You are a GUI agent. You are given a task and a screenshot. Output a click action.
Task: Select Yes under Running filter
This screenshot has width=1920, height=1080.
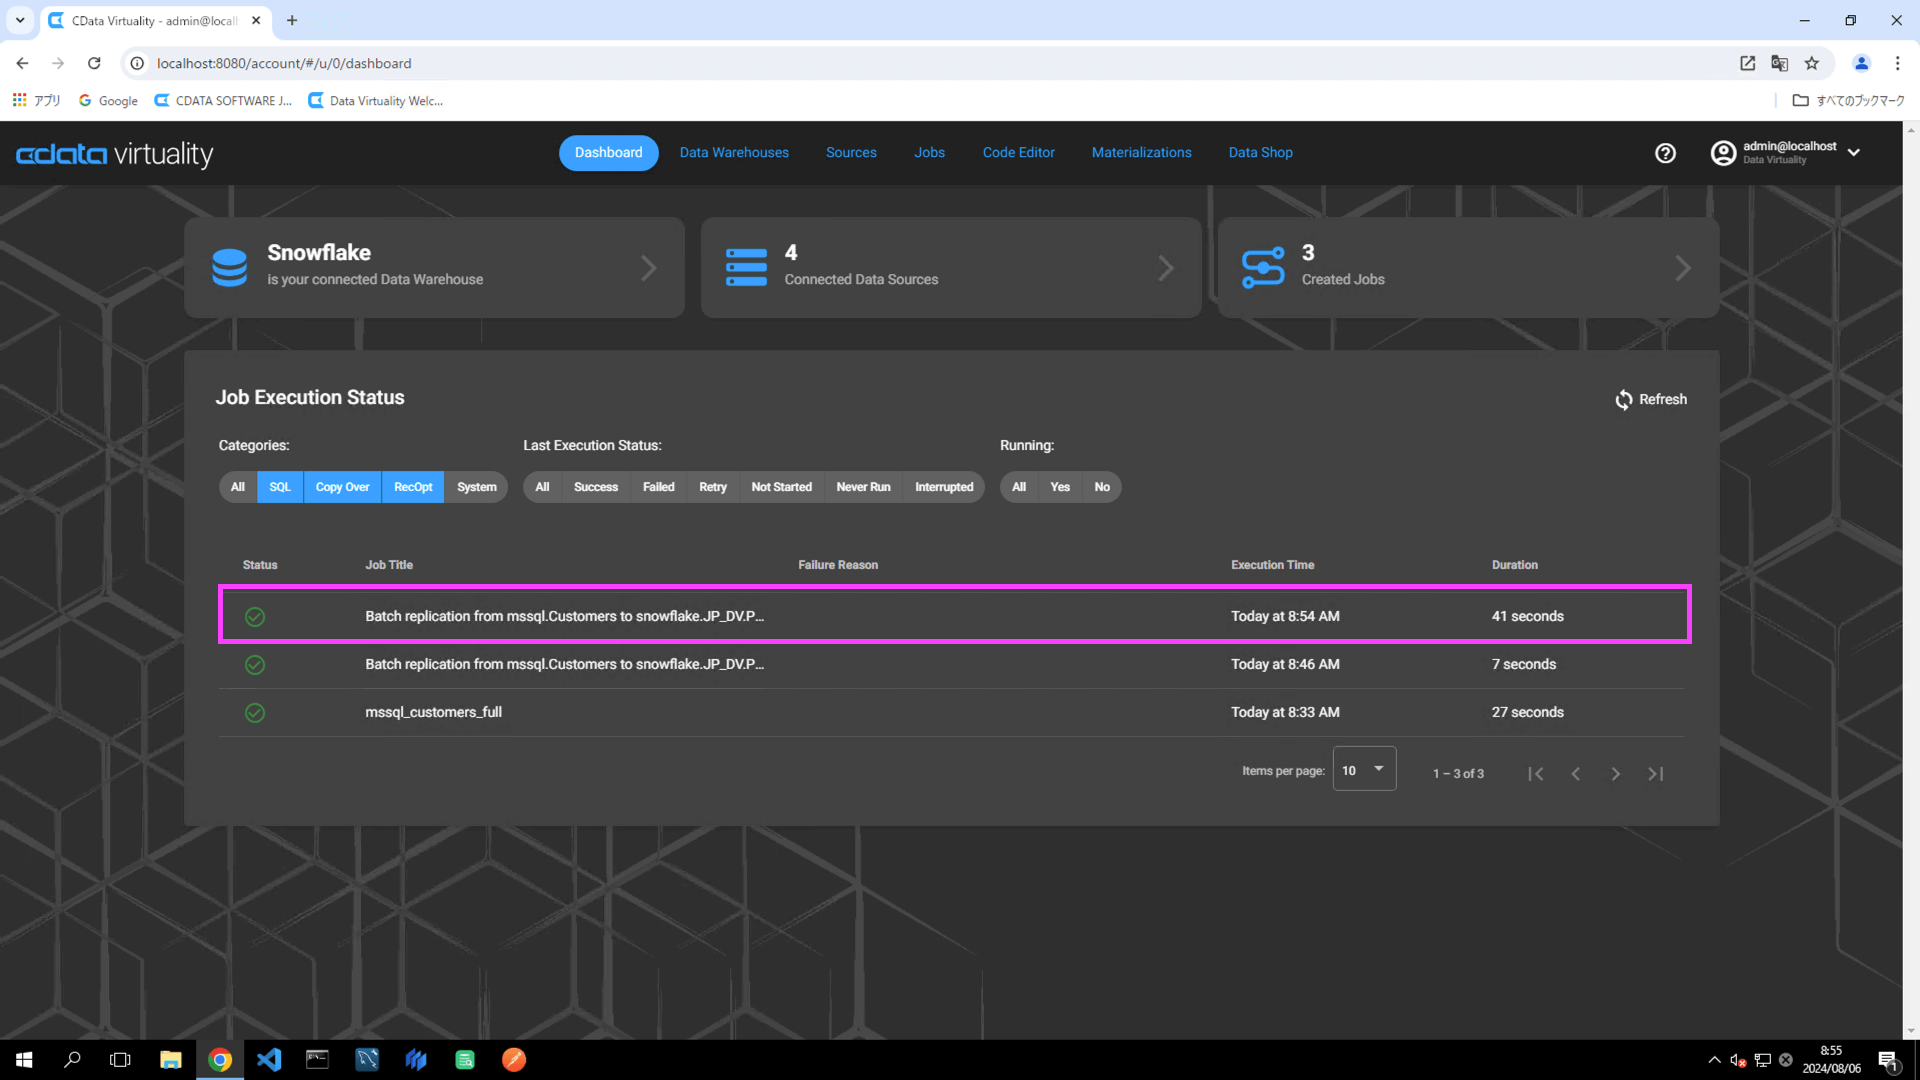pyautogui.click(x=1060, y=487)
